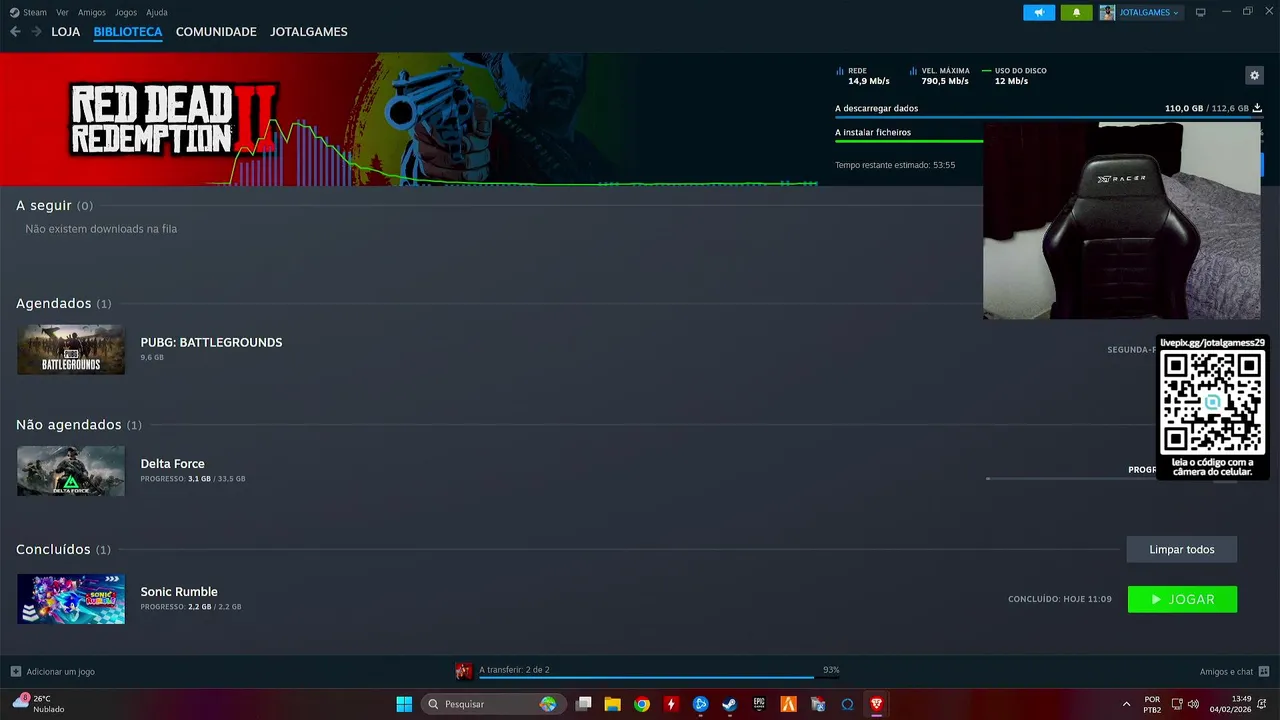Click the VEL. MÁXIMA 790,5 Mb/s stat

click(940, 76)
